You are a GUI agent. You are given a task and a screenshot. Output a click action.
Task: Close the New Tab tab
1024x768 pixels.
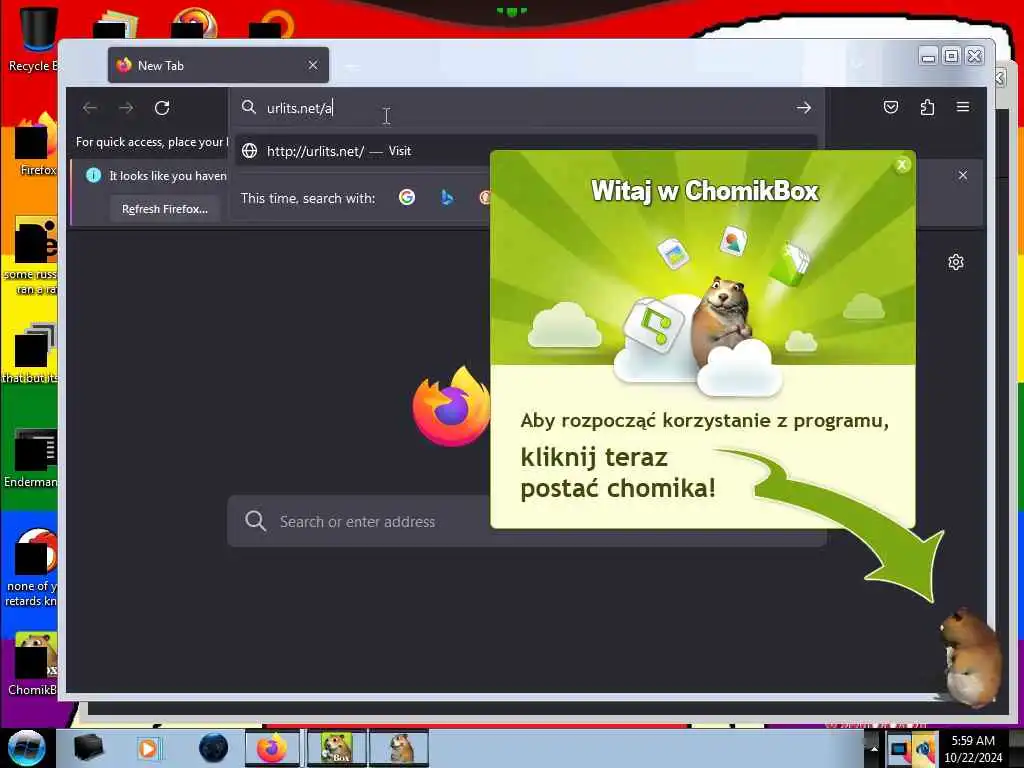[313, 65]
